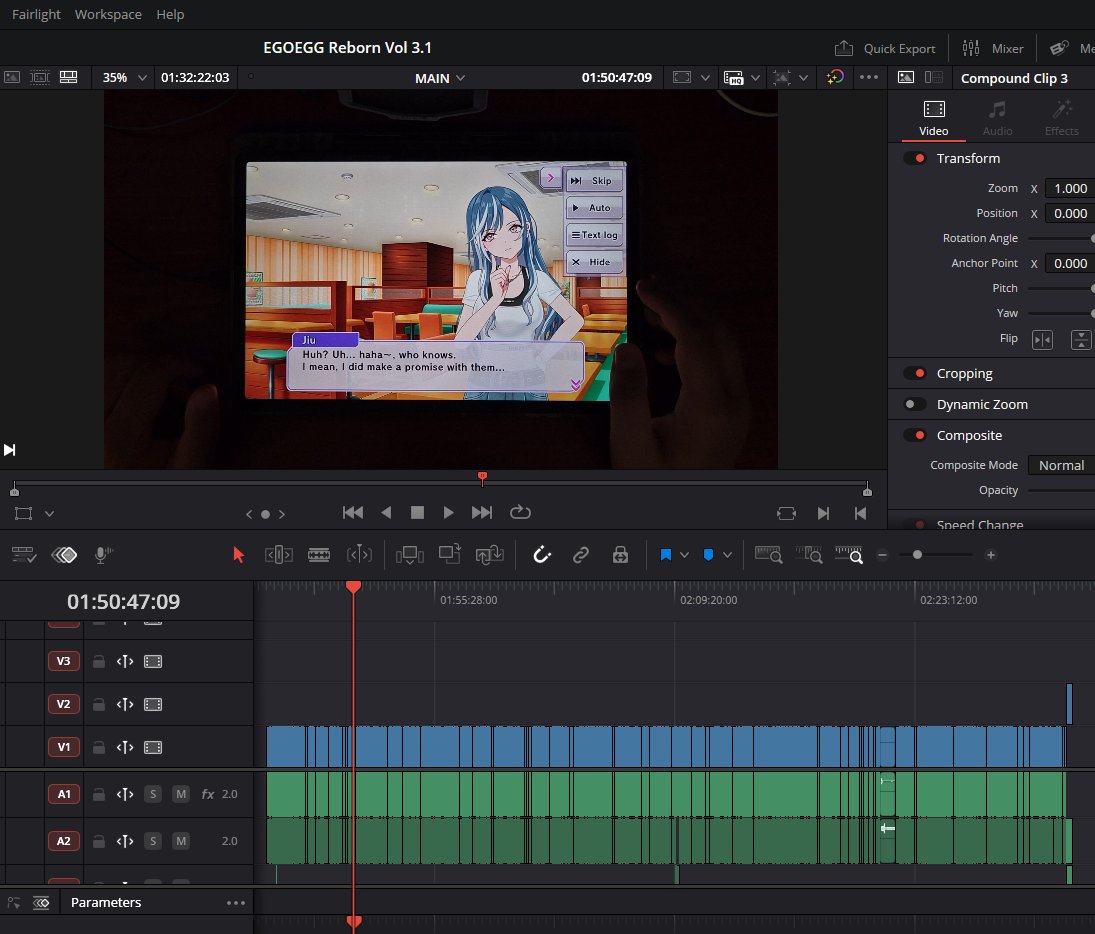Toggle the Linked Selection chain icon
Image resolution: width=1095 pixels, height=934 pixels.
point(580,555)
